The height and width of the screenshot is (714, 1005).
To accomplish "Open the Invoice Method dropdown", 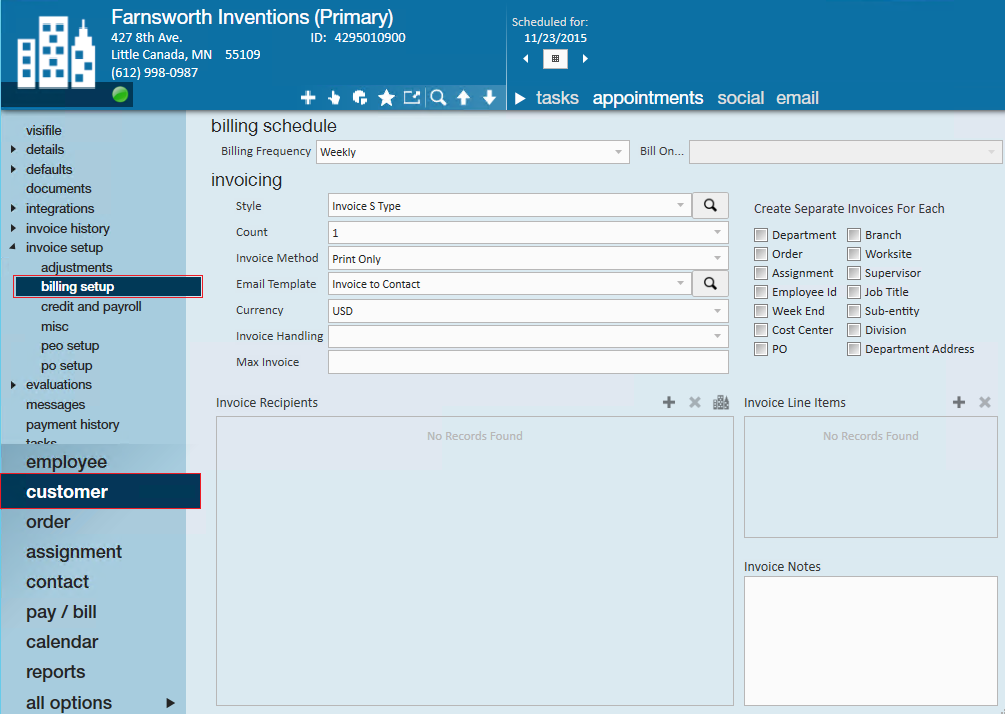I will tap(528, 258).
